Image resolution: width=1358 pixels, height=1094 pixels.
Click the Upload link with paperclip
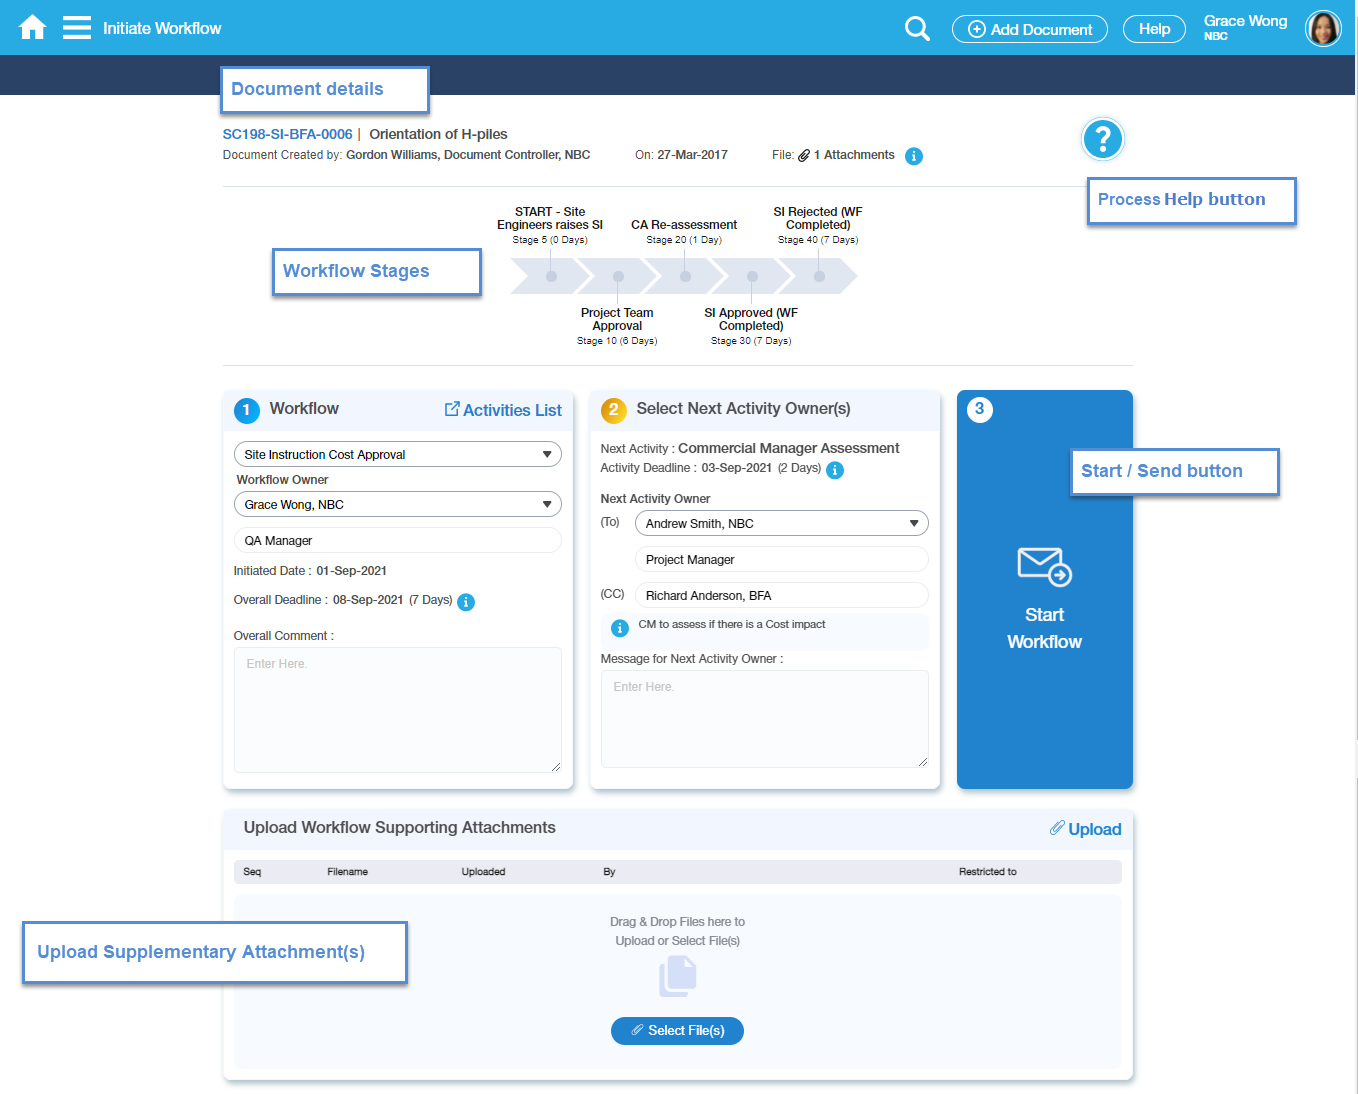click(1085, 829)
